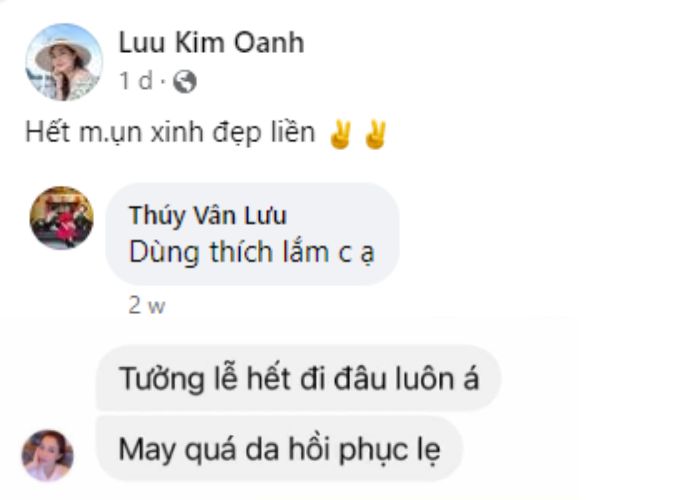Select the comment text "Dùng thích lắm c ạ"
Image resolution: width=700 pixels, height=500 pixels.
click(251, 253)
